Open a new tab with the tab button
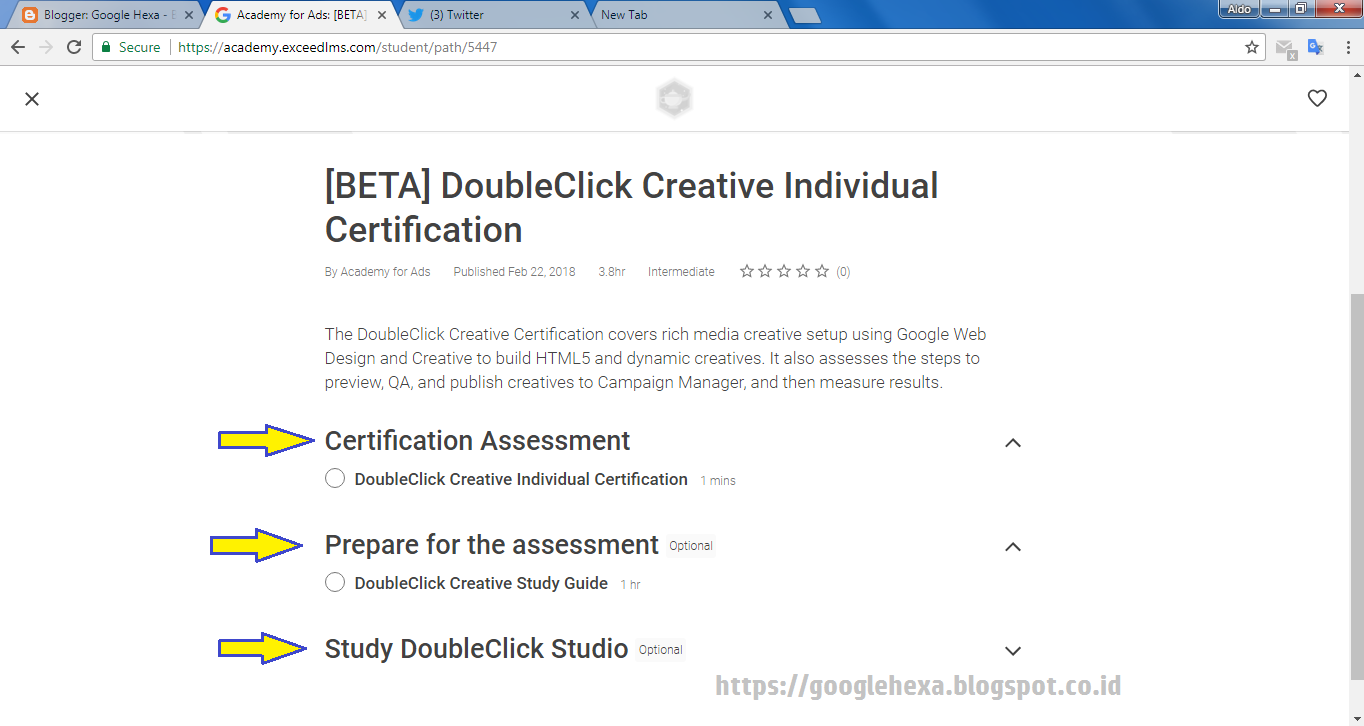Screen dimensions: 1364x726 point(805,15)
